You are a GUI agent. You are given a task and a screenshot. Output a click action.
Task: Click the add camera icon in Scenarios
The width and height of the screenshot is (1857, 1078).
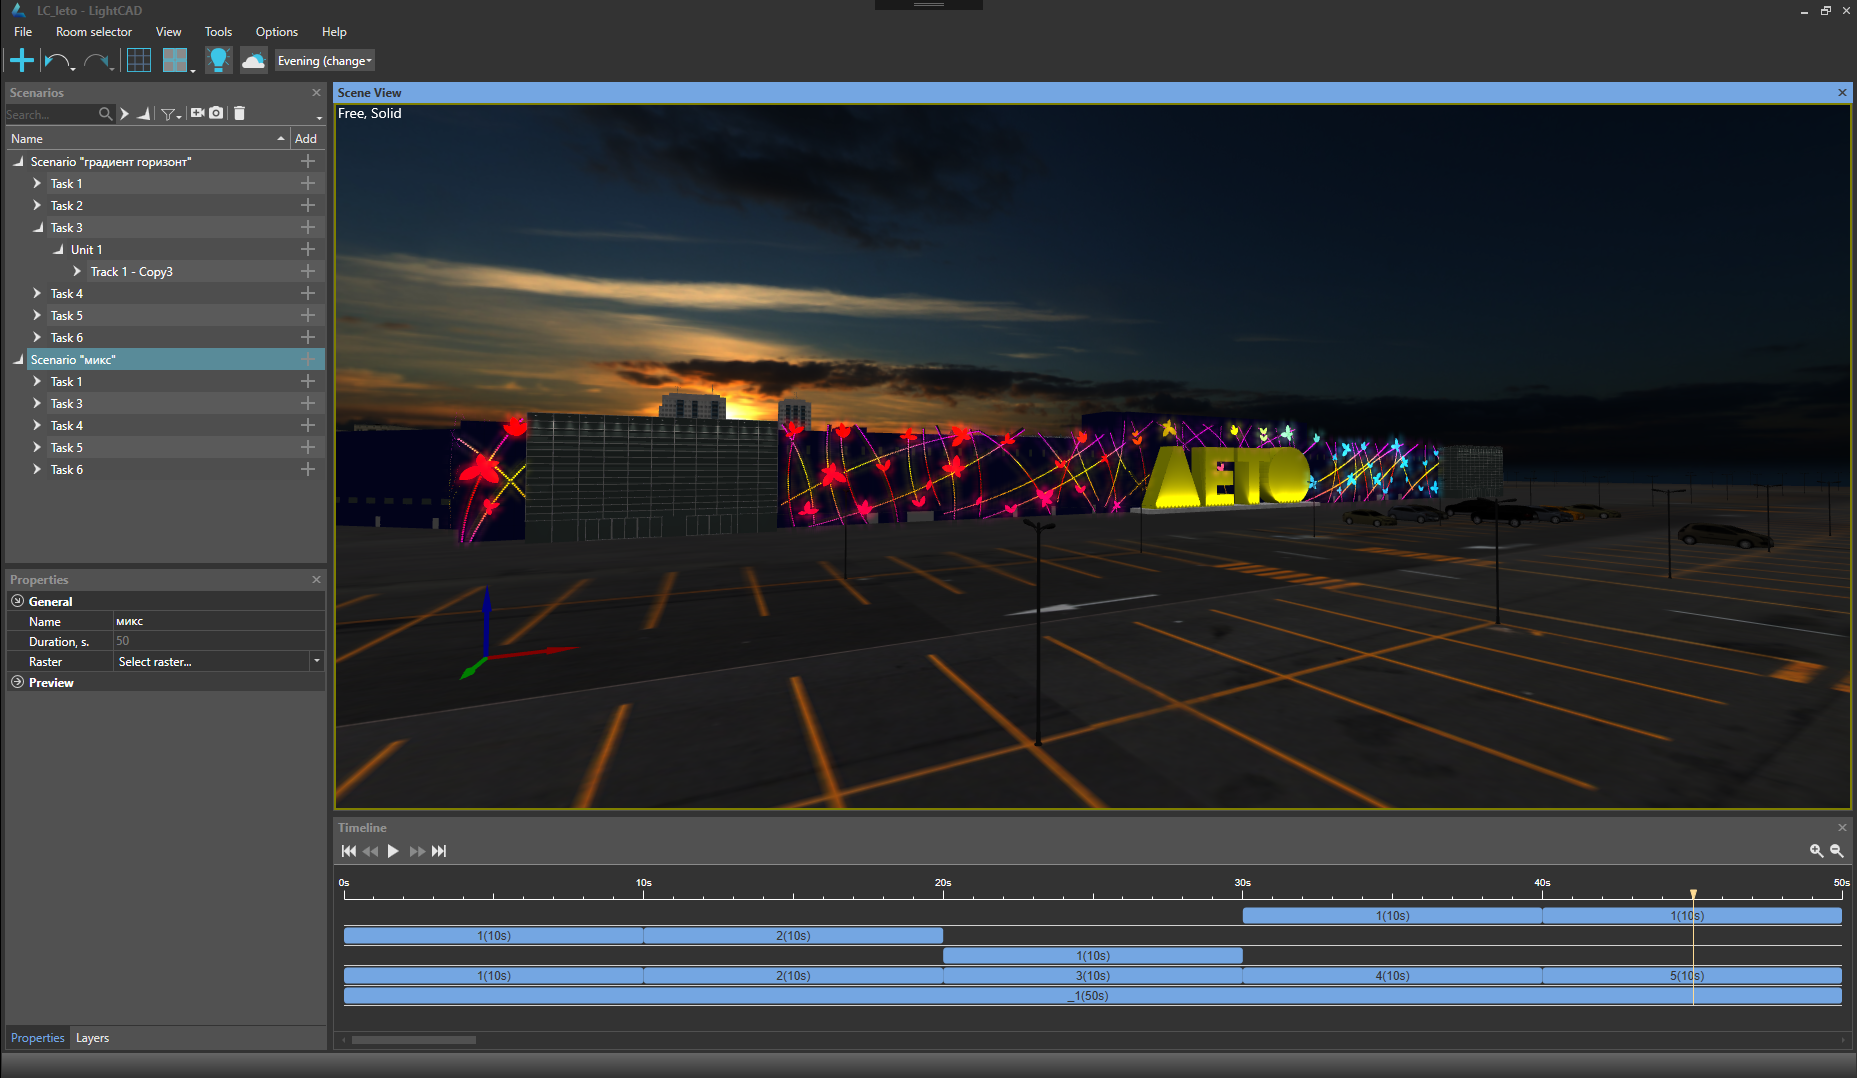[197, 113]
